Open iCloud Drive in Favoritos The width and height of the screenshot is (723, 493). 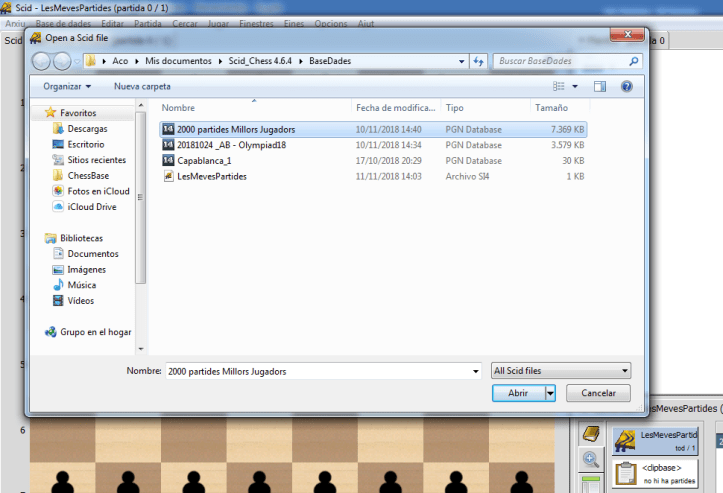[x=91, y=207]
